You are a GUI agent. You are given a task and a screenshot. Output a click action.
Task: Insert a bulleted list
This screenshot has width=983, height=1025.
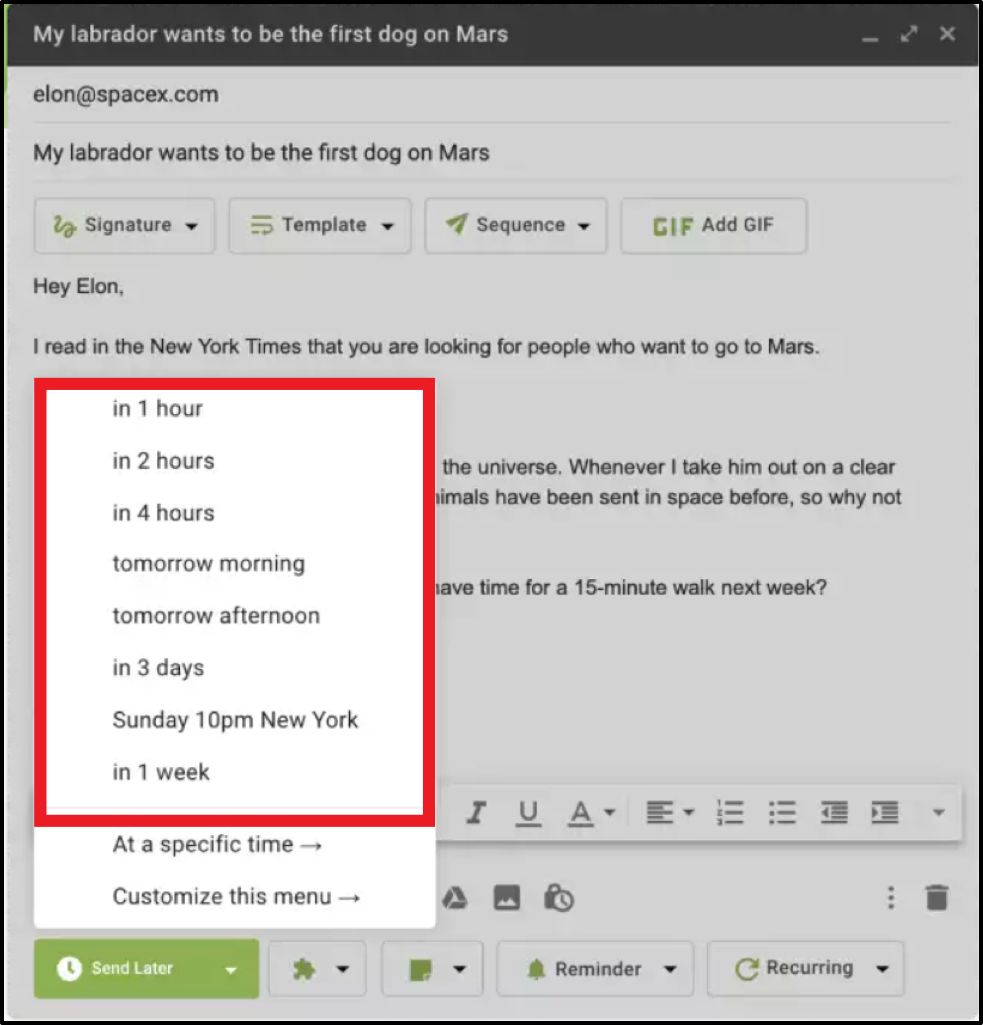[x=781, y=813]
